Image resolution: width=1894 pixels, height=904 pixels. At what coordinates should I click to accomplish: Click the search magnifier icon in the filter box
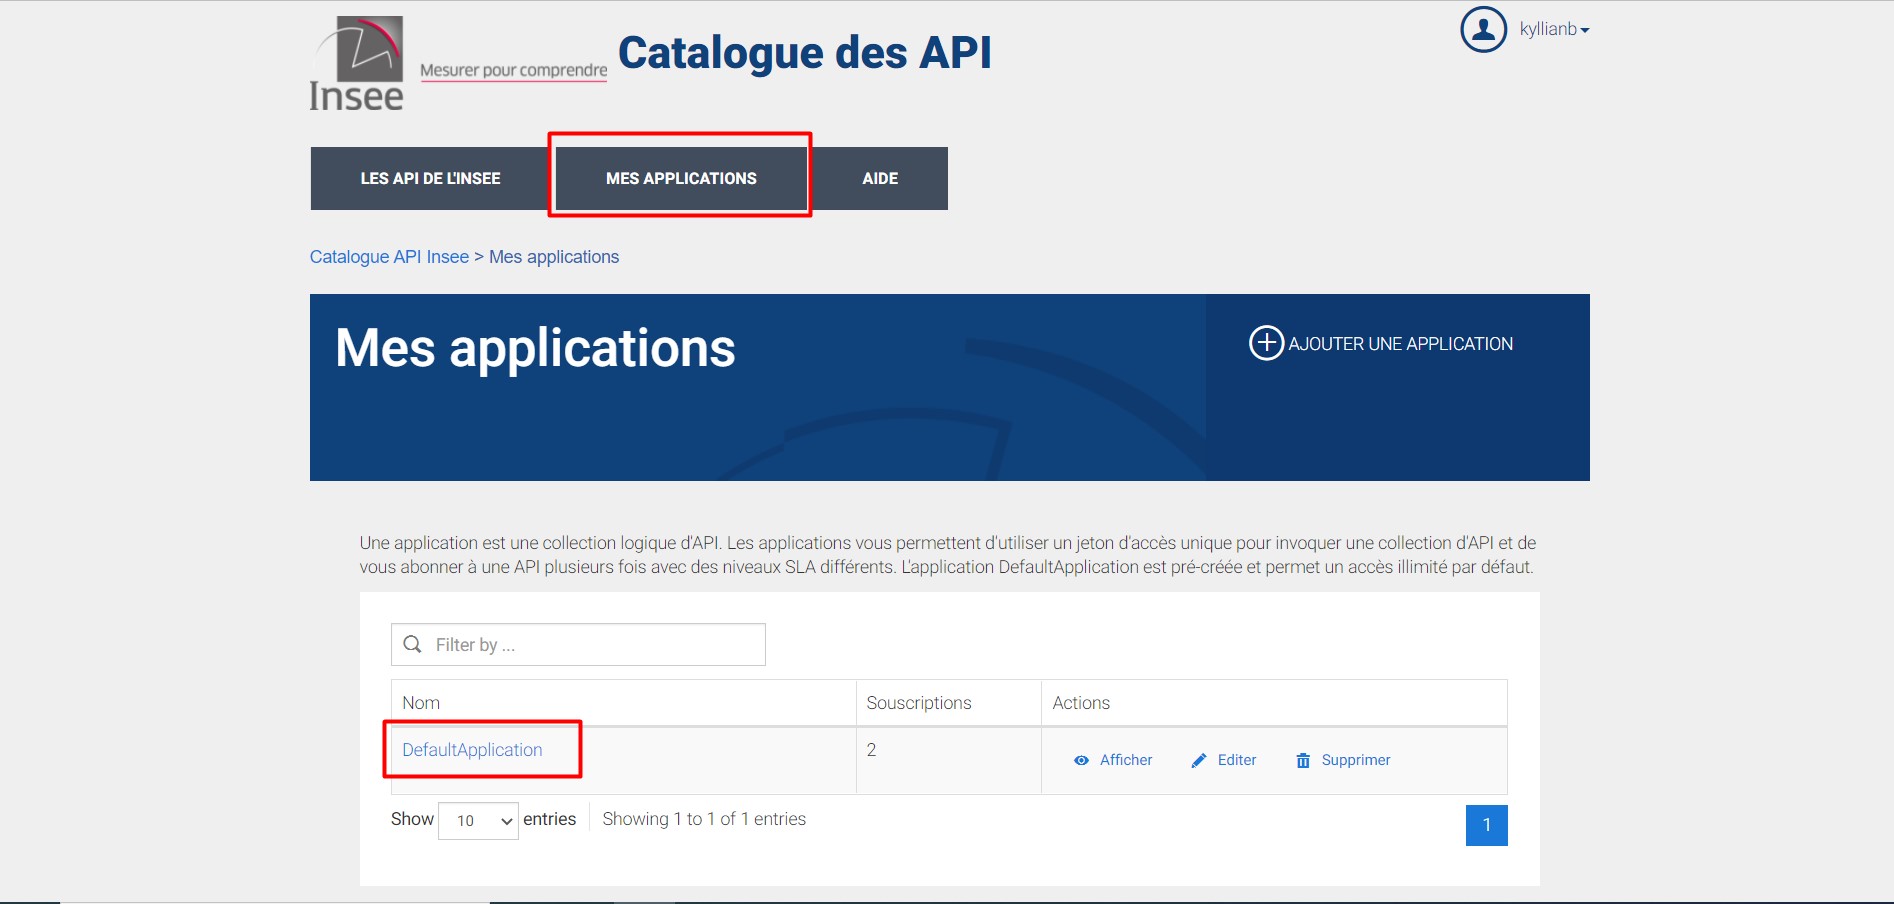pos(412,644)
